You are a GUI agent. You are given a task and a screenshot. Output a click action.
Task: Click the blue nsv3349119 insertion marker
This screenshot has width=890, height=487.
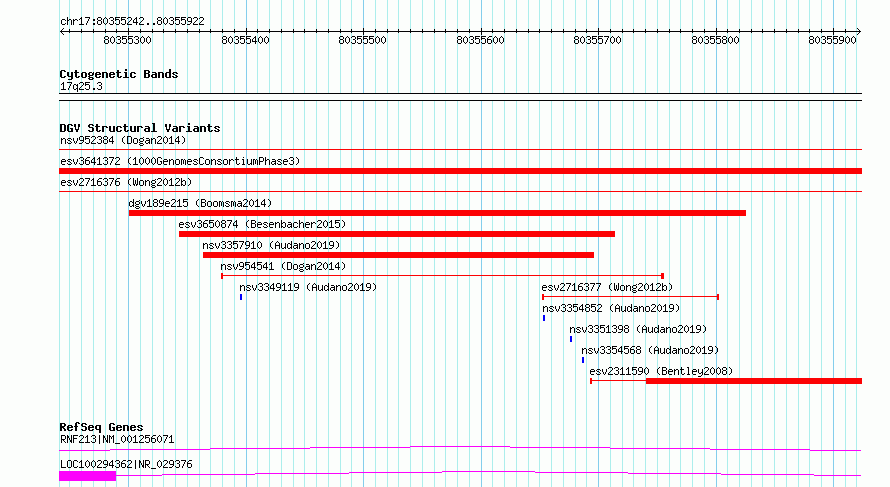(241, 297)
